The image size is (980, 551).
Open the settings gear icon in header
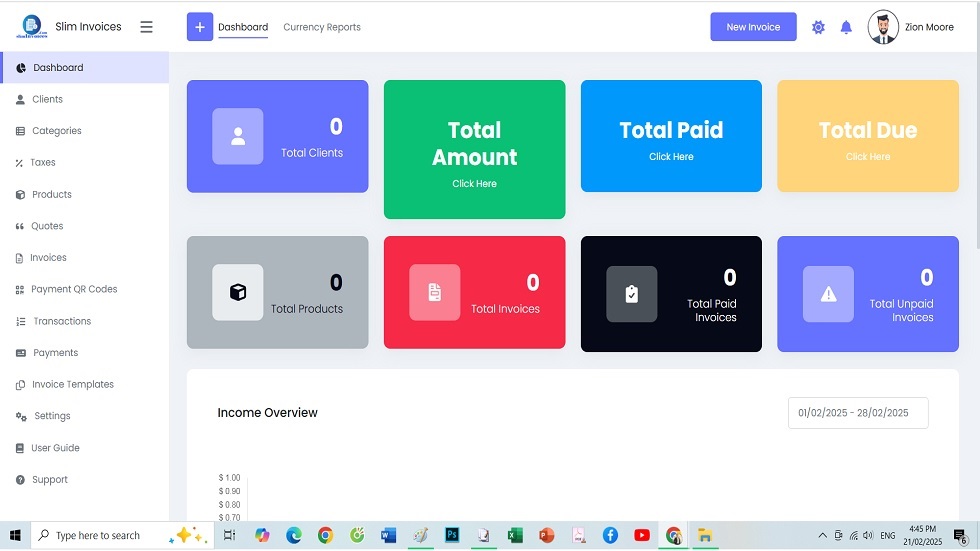pos(818,28)
